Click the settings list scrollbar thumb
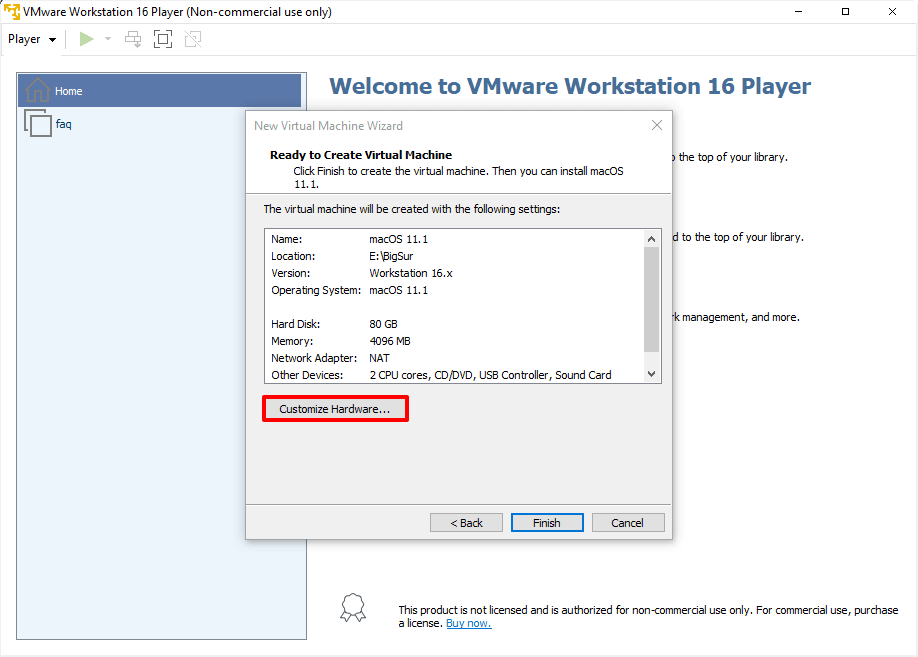This screenshot has width=918, height=657. 652,300
